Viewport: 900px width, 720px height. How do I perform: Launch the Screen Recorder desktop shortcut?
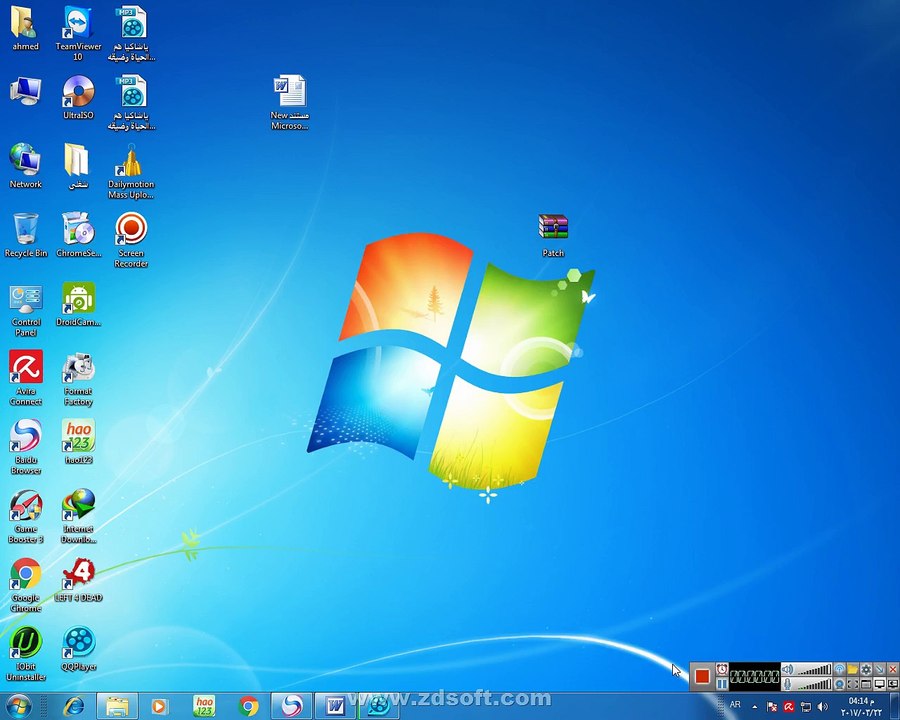tap(131, 240)
